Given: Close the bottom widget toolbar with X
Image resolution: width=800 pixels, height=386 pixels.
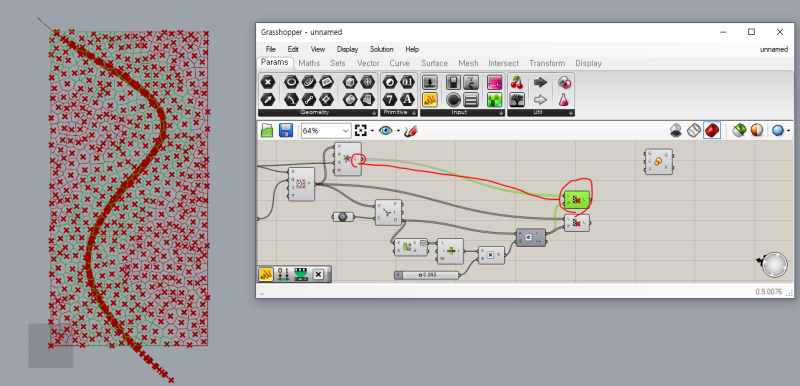Looking at the screenshot, I should tap(318, 274).
